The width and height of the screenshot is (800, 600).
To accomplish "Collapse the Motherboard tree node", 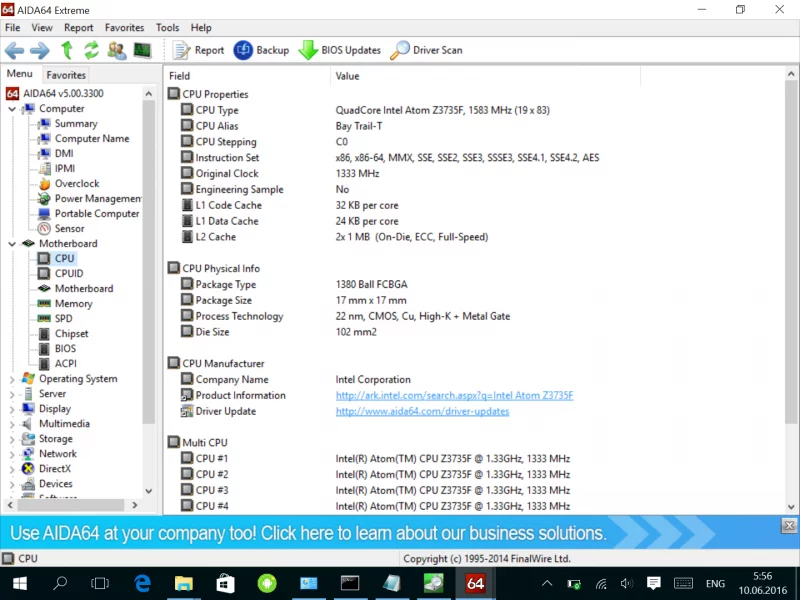I will tap(12, 244).
